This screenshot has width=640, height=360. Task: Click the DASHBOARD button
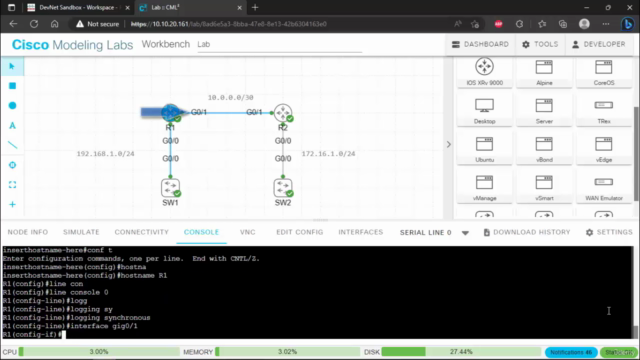coord(480,44)
